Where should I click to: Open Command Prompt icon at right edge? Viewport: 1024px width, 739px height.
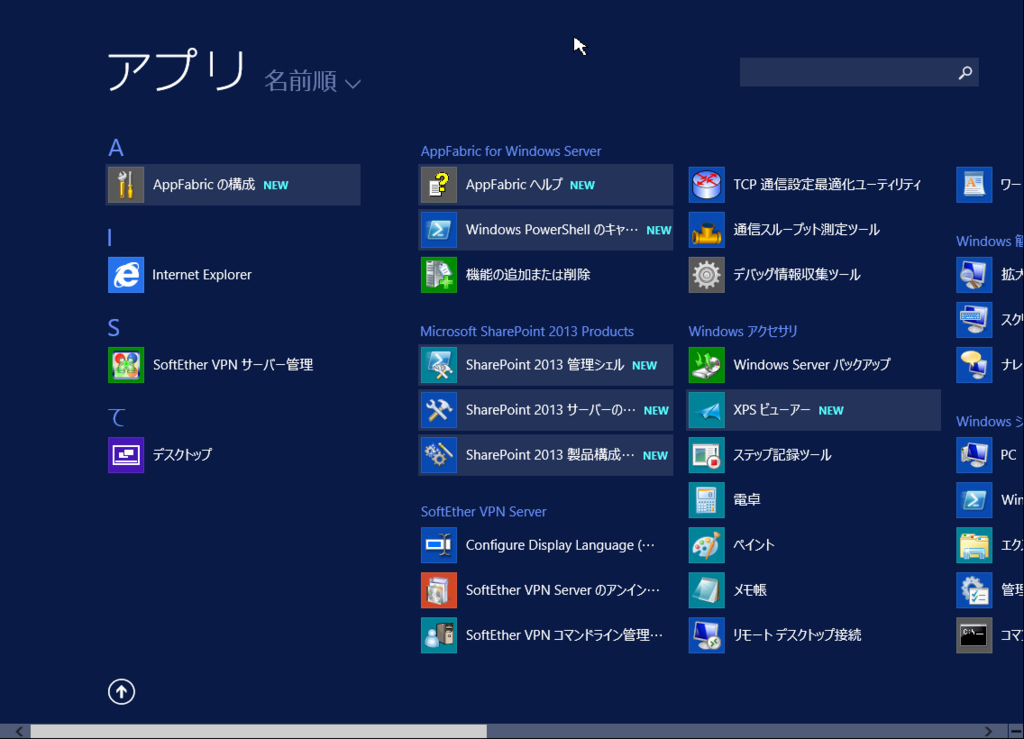point(974,635)
